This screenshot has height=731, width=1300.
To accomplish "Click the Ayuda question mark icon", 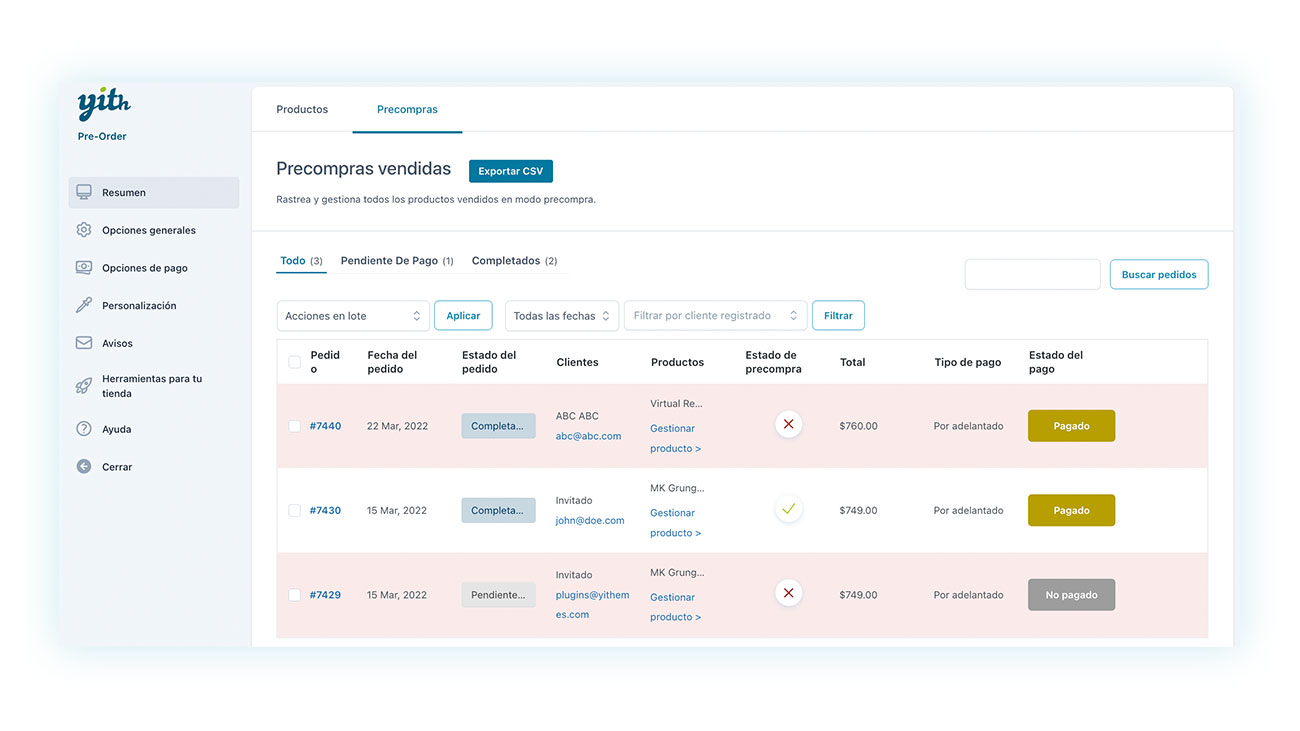I will click(84, 429).
